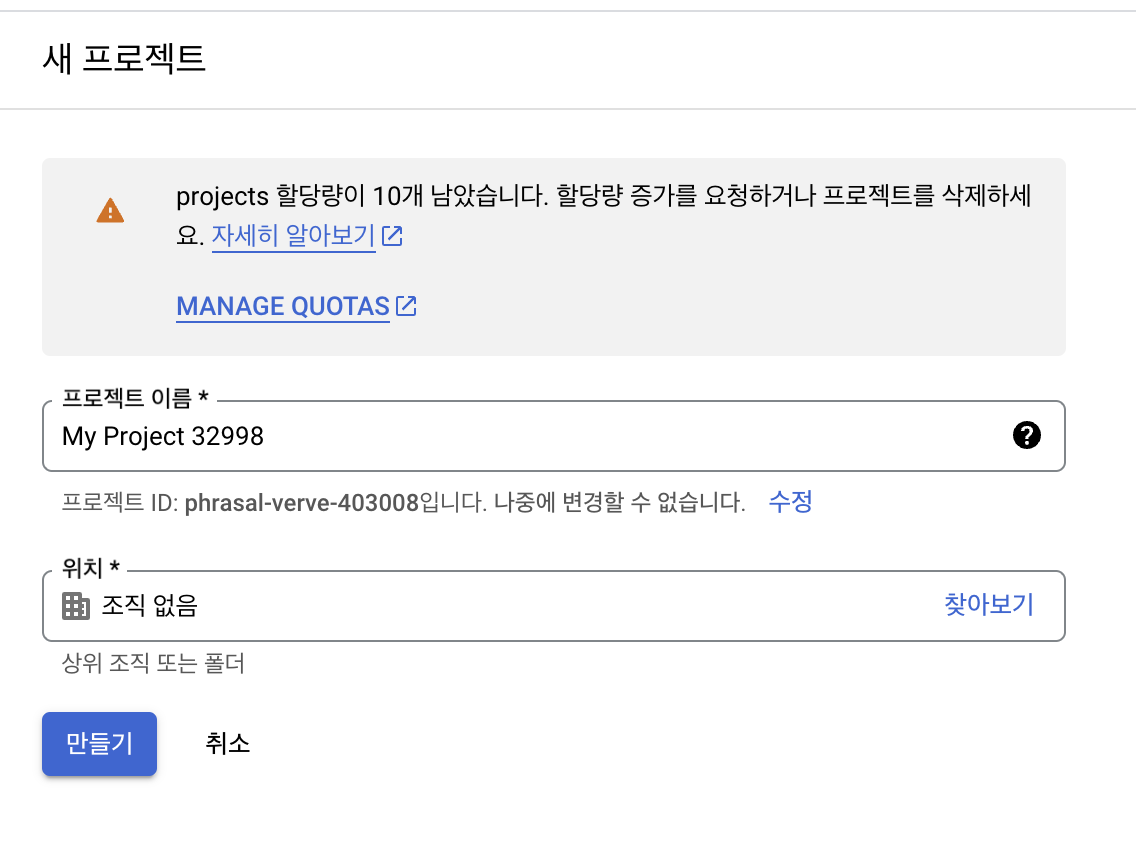Screen dimensions: 1136x856
Task: Click the orange warning triangle icon
Action: [110, 211]
